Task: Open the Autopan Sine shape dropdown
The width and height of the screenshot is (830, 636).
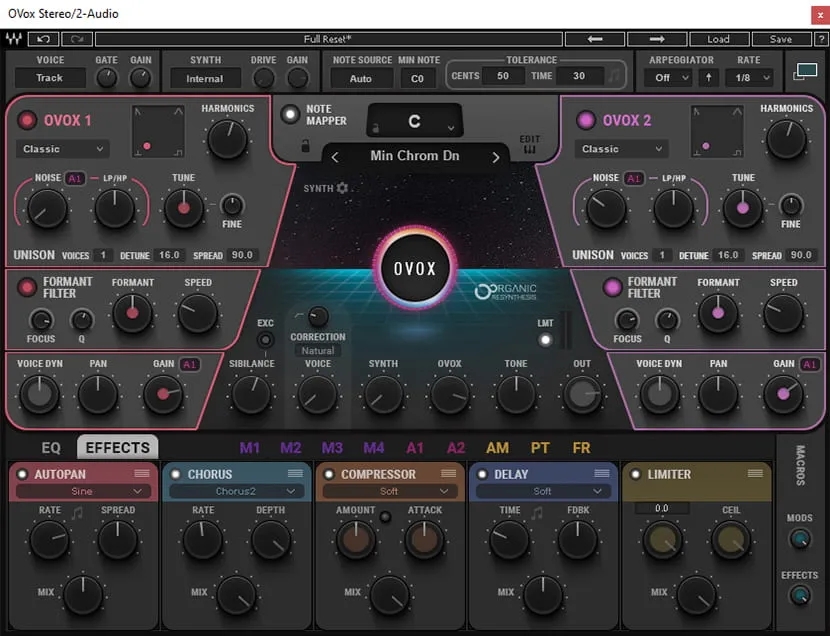Action: click(83, 492)
